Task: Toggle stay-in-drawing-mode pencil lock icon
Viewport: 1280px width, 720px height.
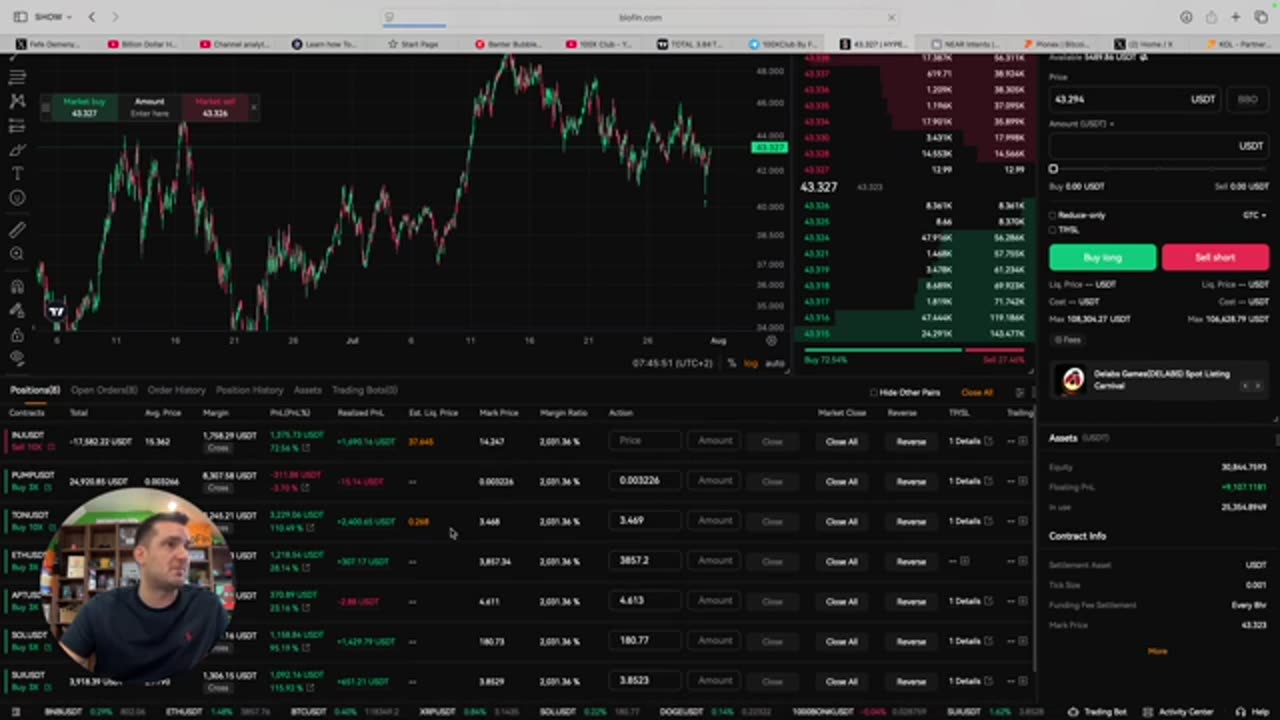Action: (17, 310)
